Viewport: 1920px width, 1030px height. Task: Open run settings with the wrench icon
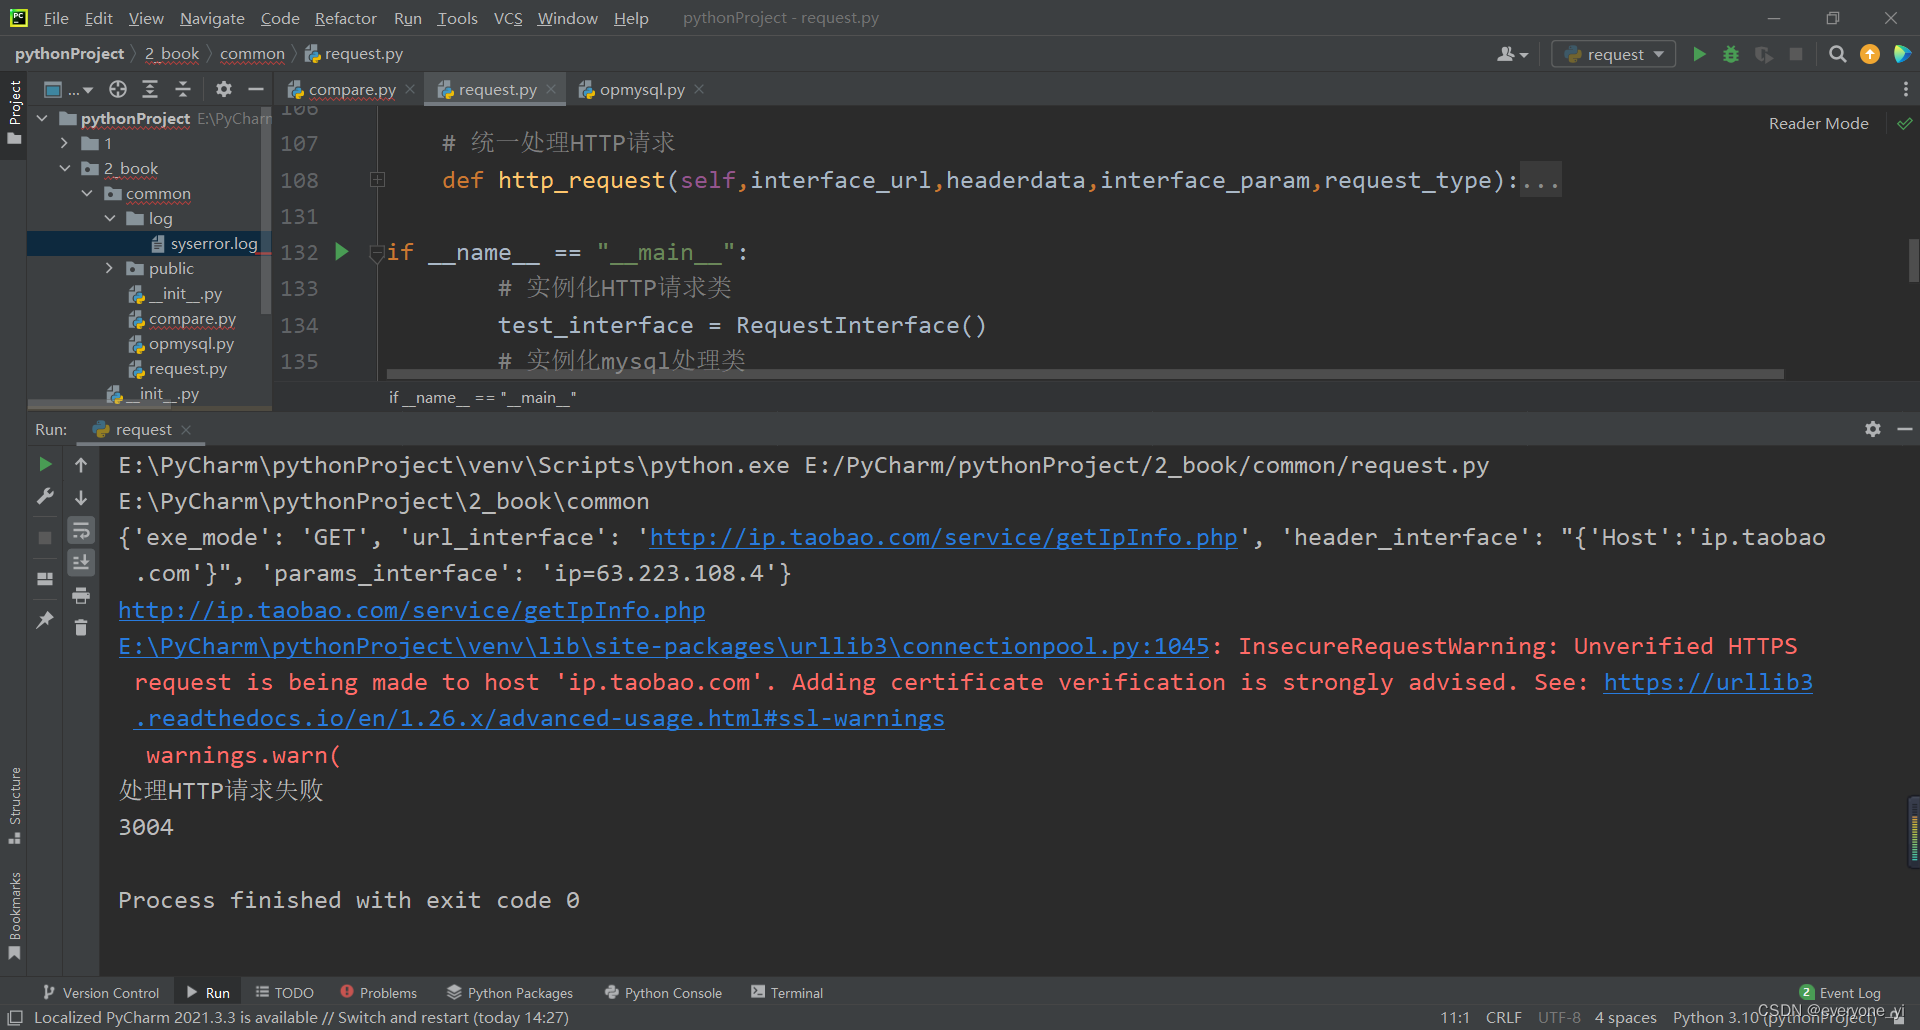point(45,497)
